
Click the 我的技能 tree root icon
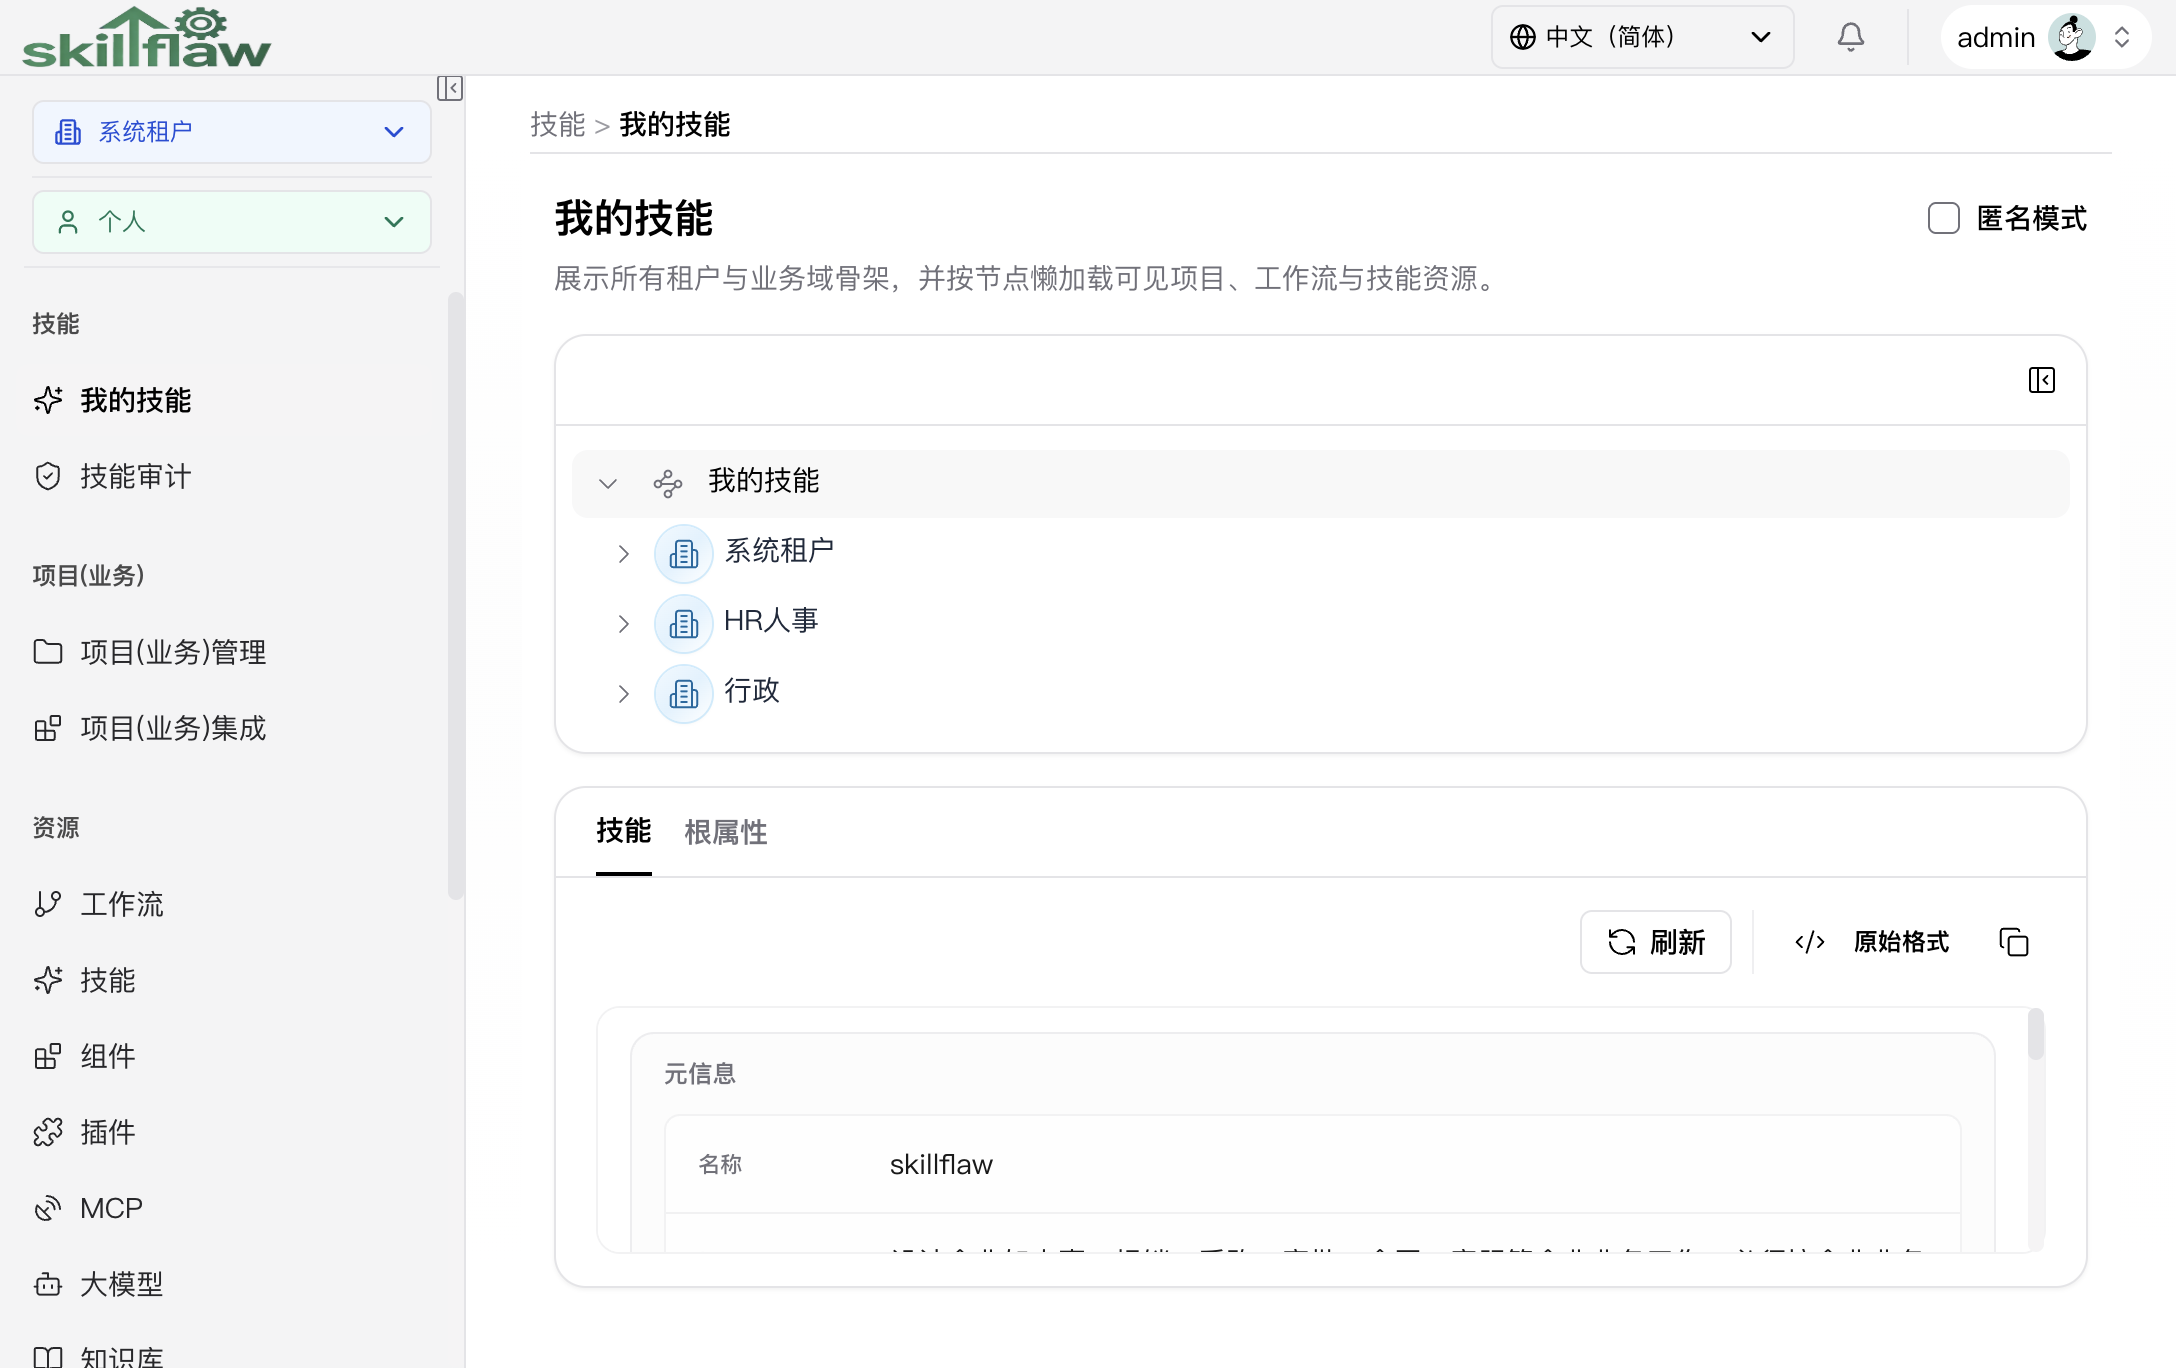click(667, 484)
